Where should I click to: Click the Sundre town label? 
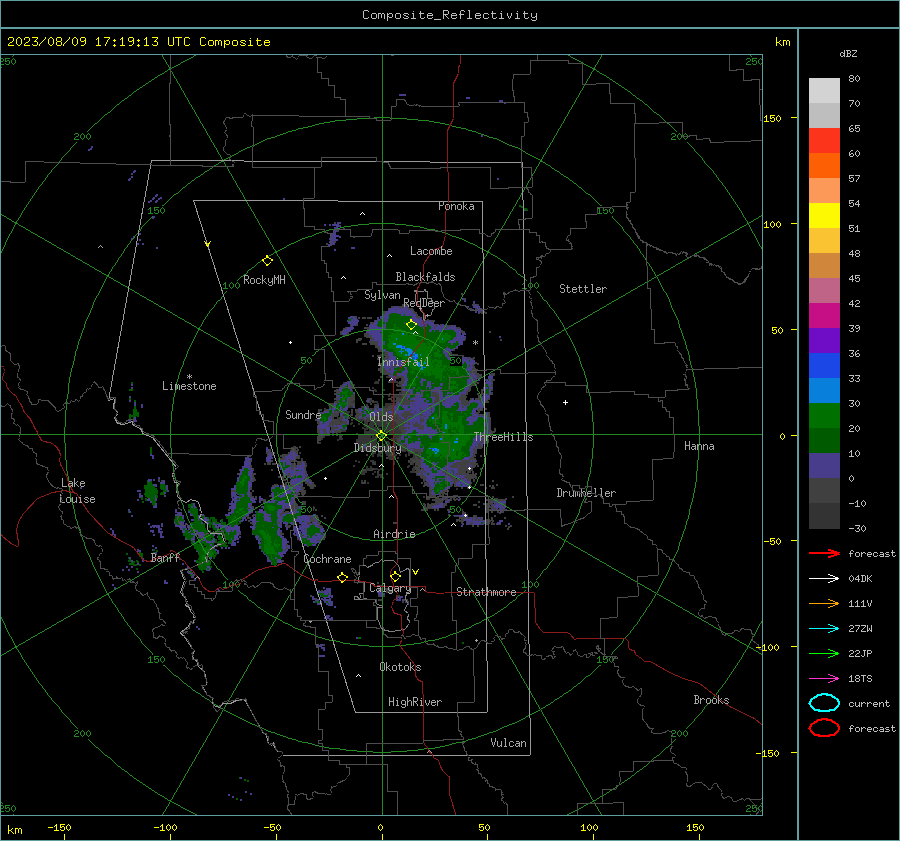[303, 414]
